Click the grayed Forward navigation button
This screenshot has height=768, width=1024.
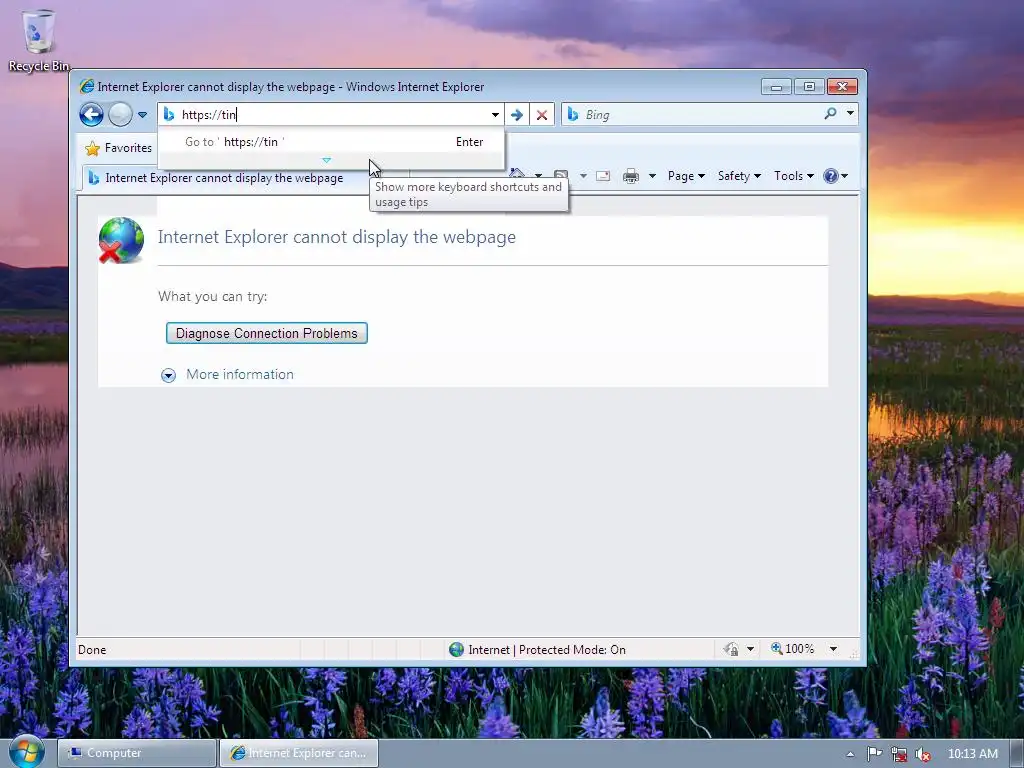click(x=120, y=114)
